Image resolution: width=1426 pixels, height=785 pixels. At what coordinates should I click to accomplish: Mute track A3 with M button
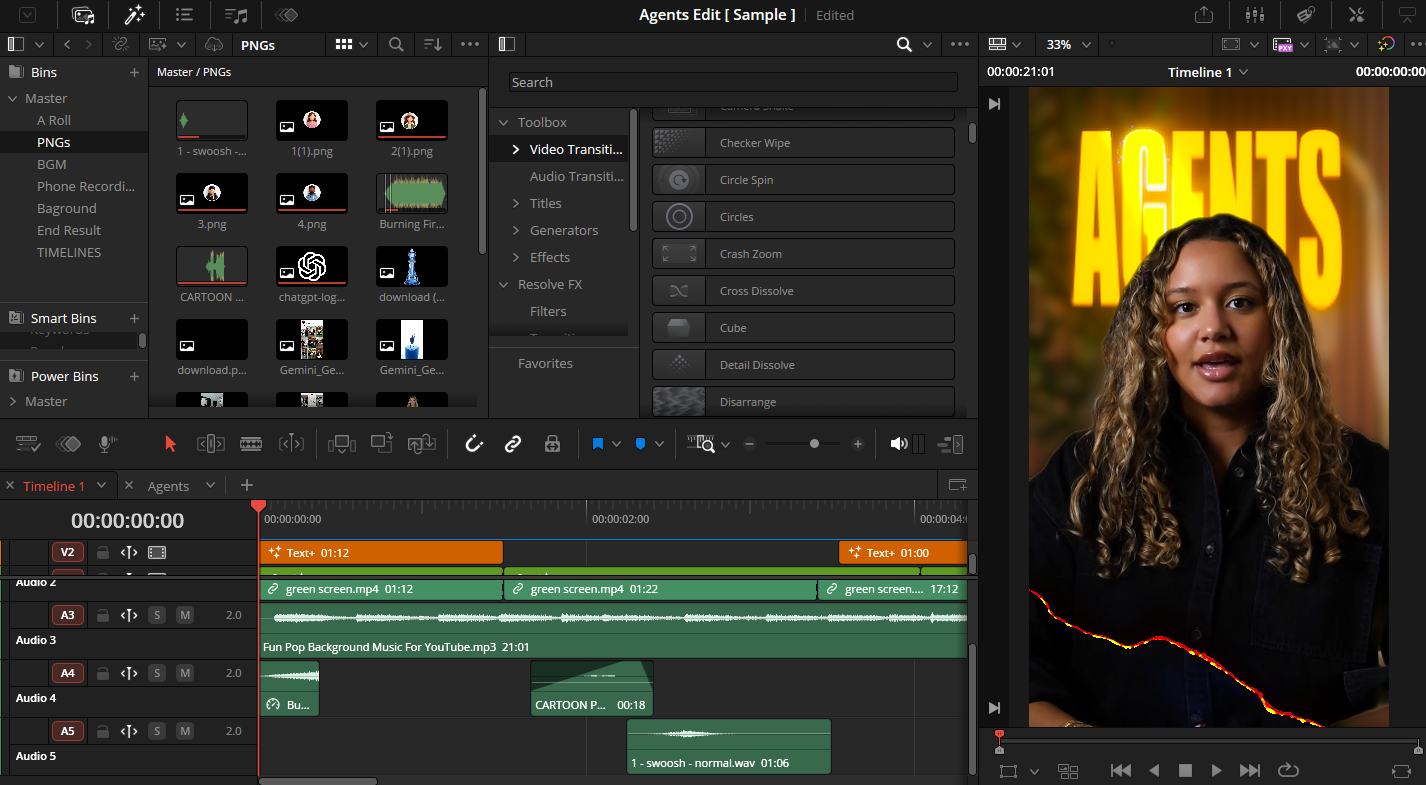pyautogui.click(x=185, y=615)
